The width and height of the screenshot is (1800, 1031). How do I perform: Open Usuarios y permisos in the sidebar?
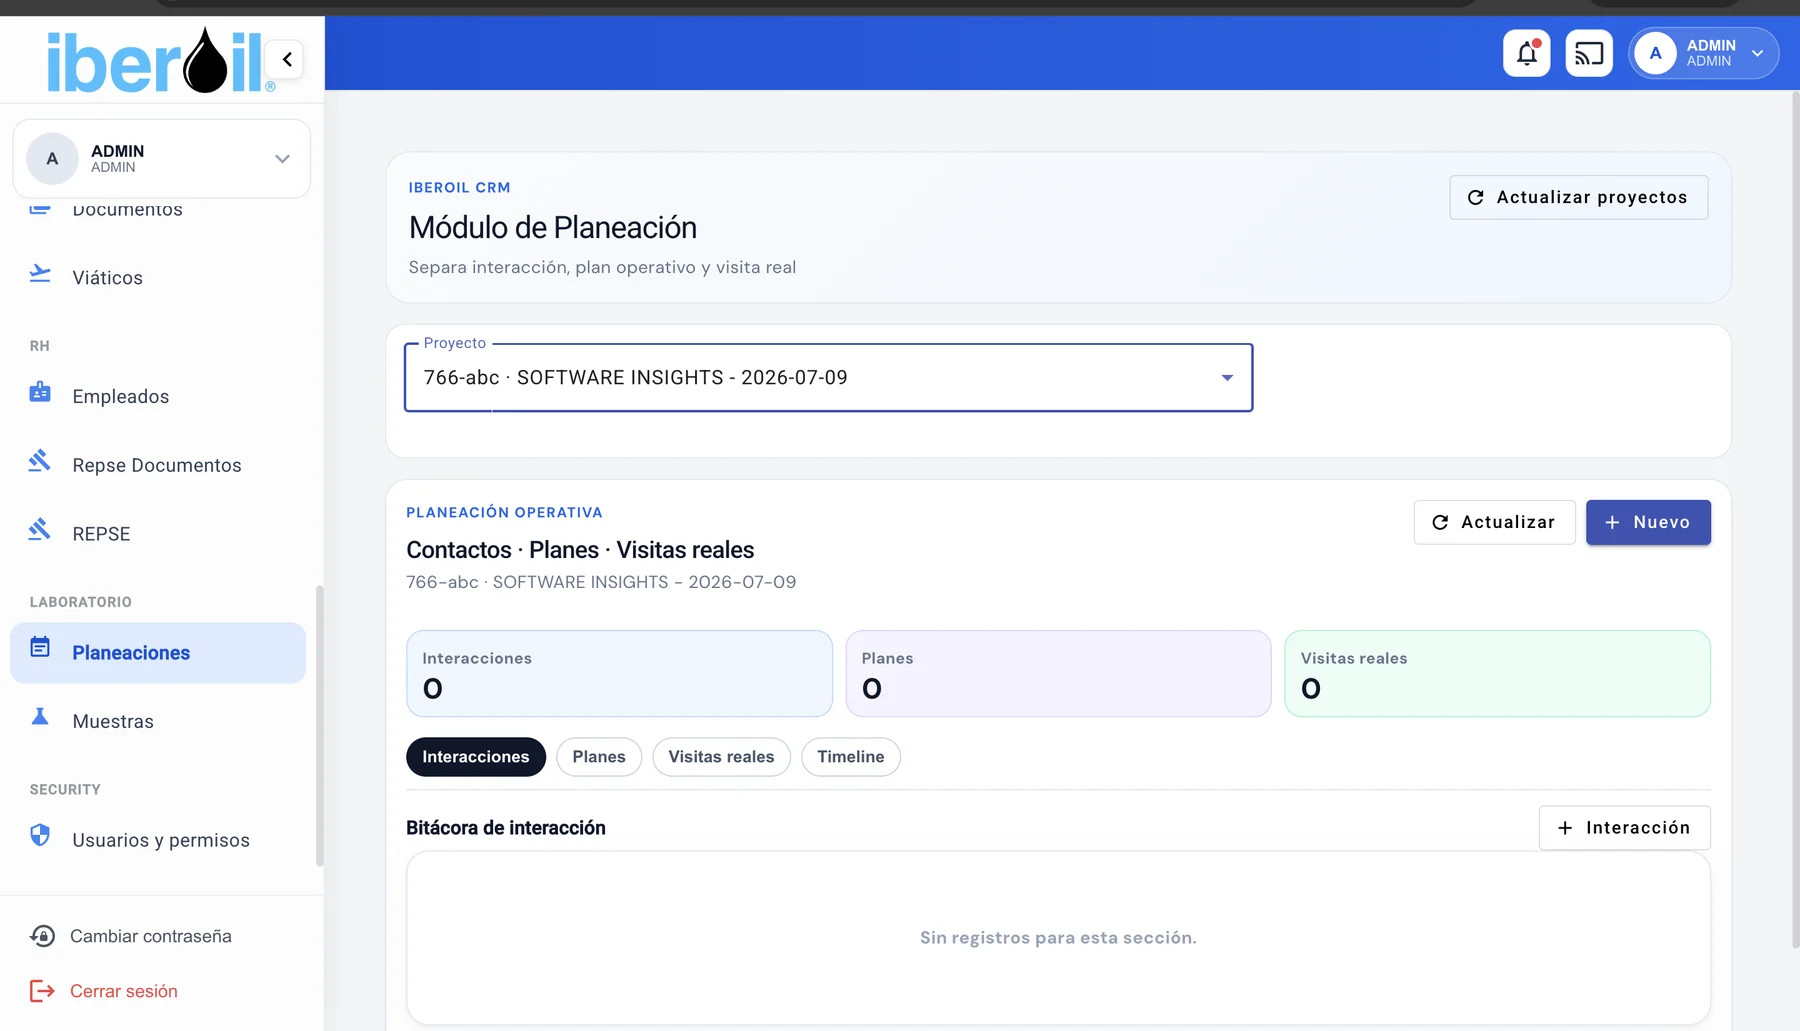coord(158,840)
